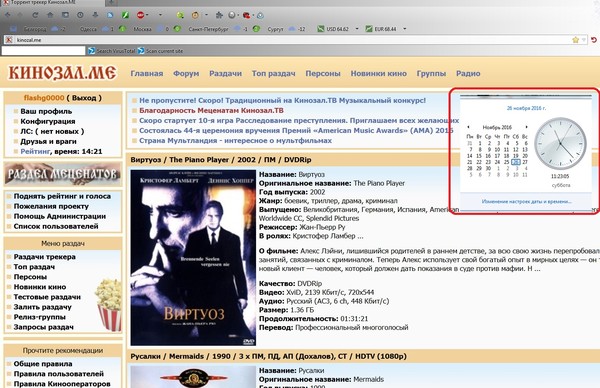Open the Ваш профиль link
Image resolution: width=600 pixels, height=388 pixels.
point(46,111)
